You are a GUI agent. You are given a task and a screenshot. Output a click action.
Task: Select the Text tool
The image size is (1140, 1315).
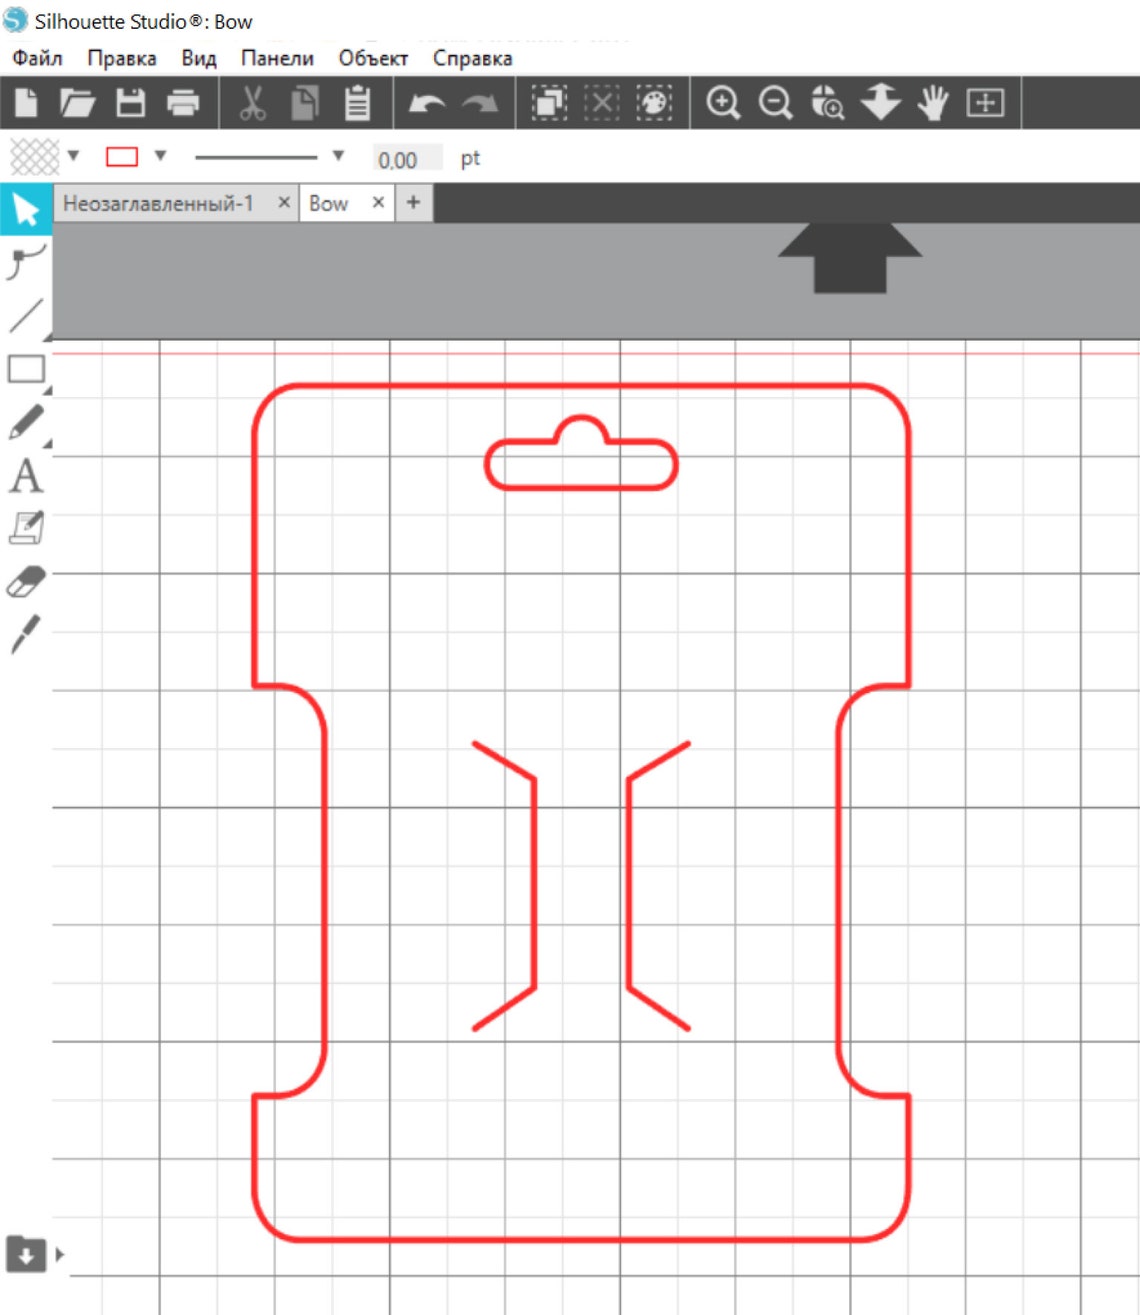26,476
